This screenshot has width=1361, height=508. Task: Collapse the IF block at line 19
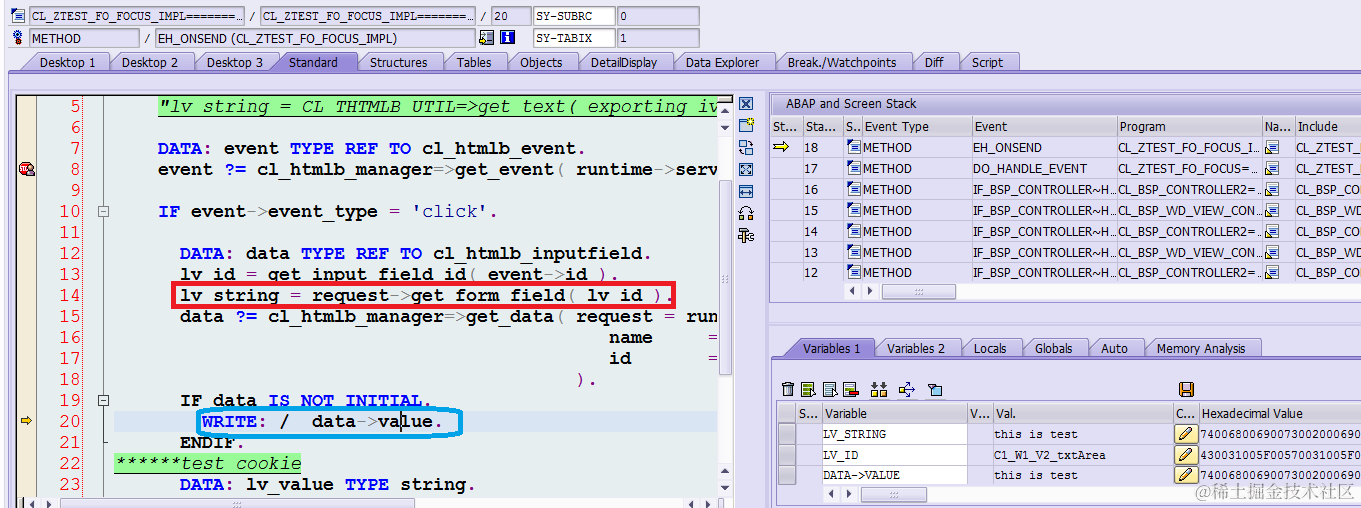pos(103,401)
